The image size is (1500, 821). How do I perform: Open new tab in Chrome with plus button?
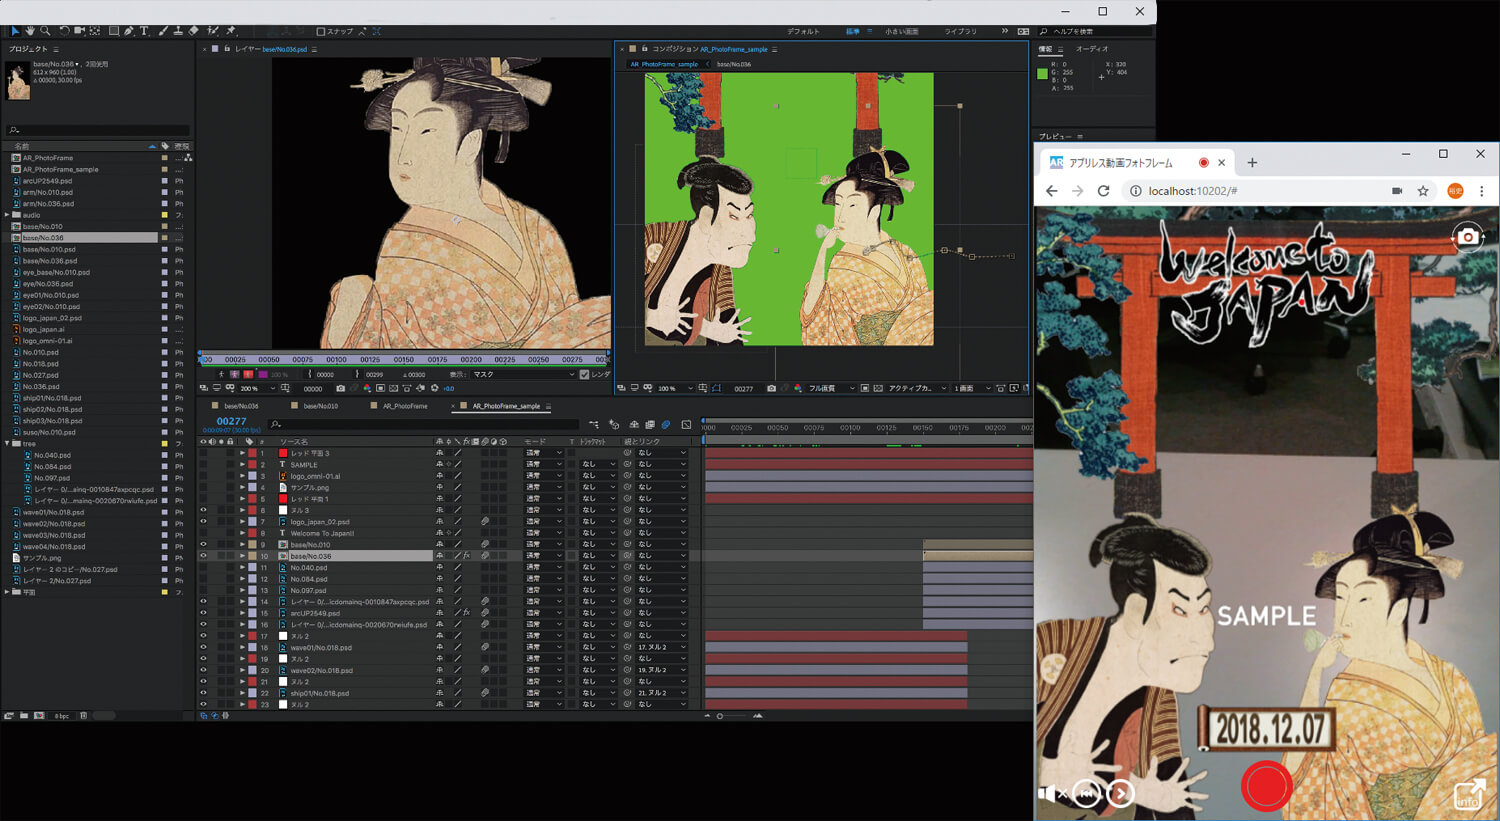[1252, 163]
